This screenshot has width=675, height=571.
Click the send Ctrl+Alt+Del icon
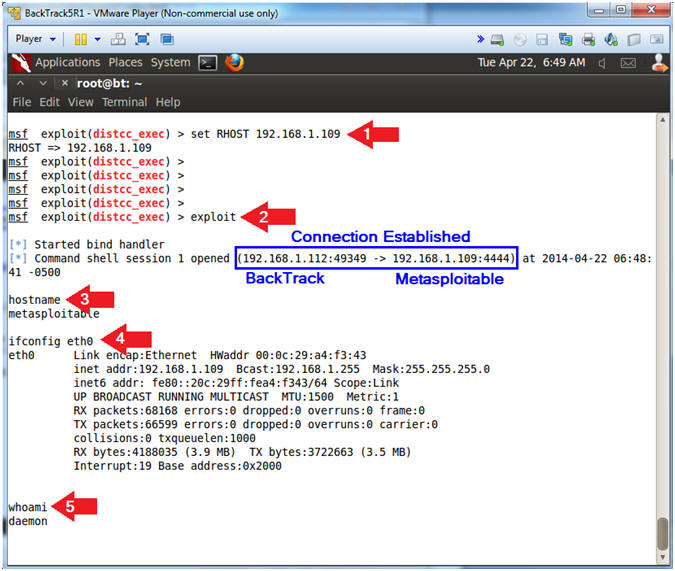point(118,40)
